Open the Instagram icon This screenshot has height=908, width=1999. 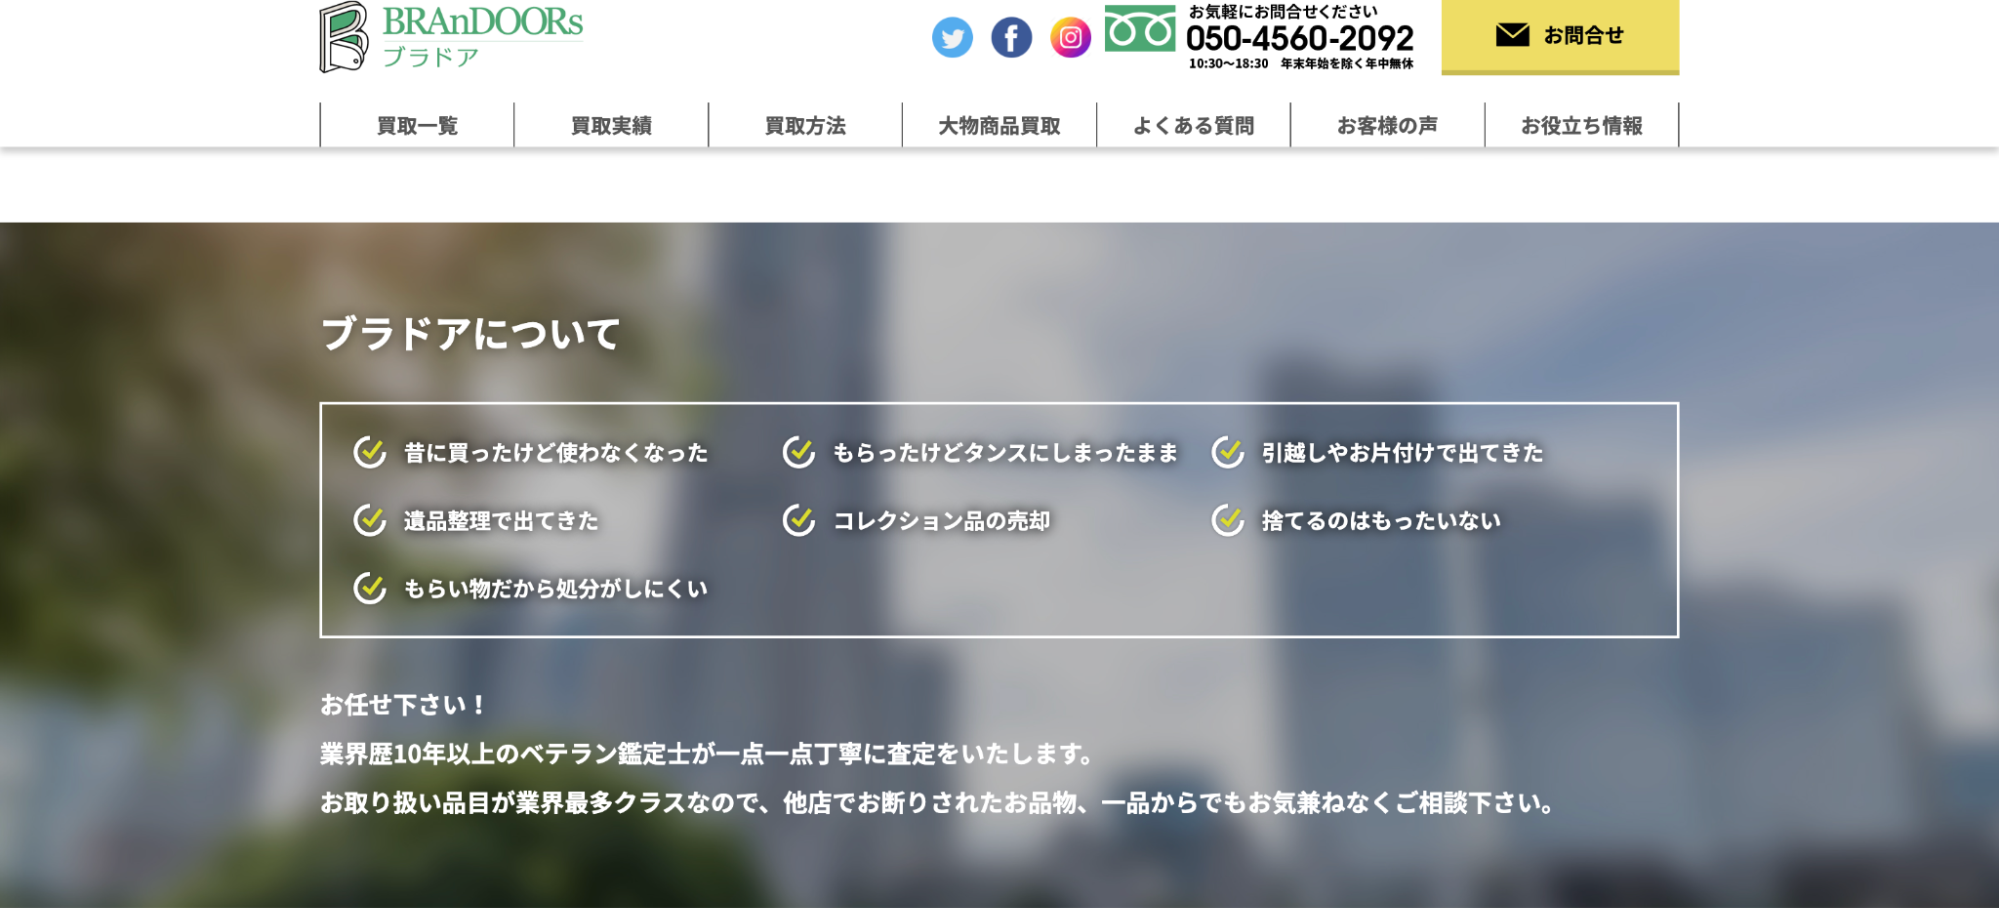[x=1069, y=38]
